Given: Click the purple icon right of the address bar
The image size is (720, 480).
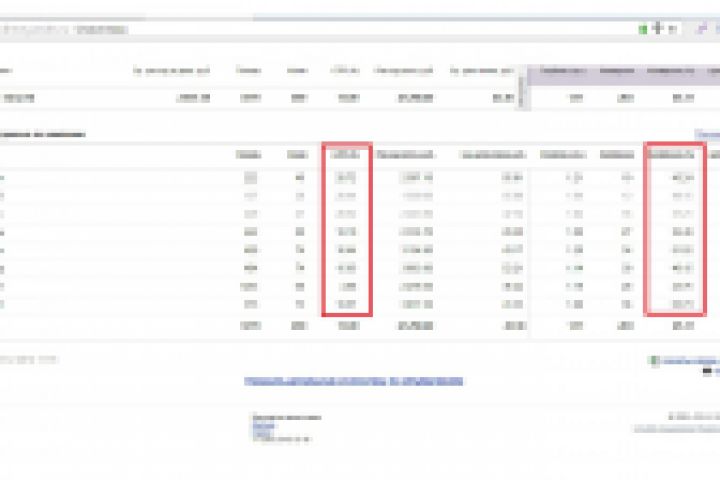Looking at the screenshot, I should (x=702, y=29).
